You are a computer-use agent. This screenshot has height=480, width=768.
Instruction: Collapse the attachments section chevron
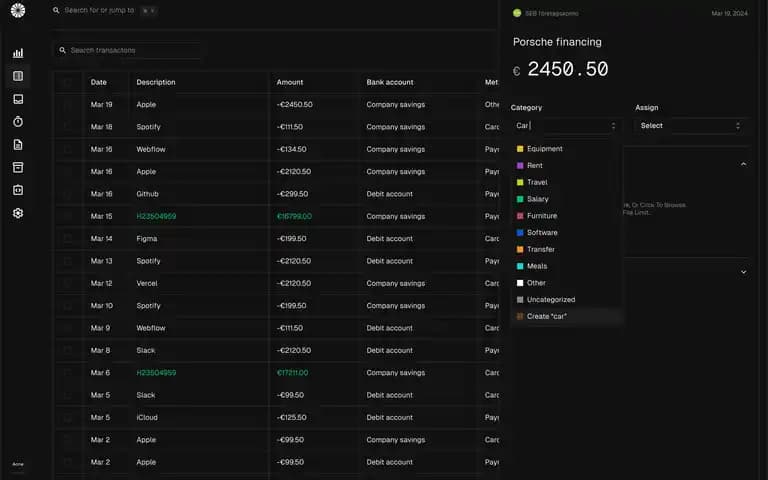744,164
